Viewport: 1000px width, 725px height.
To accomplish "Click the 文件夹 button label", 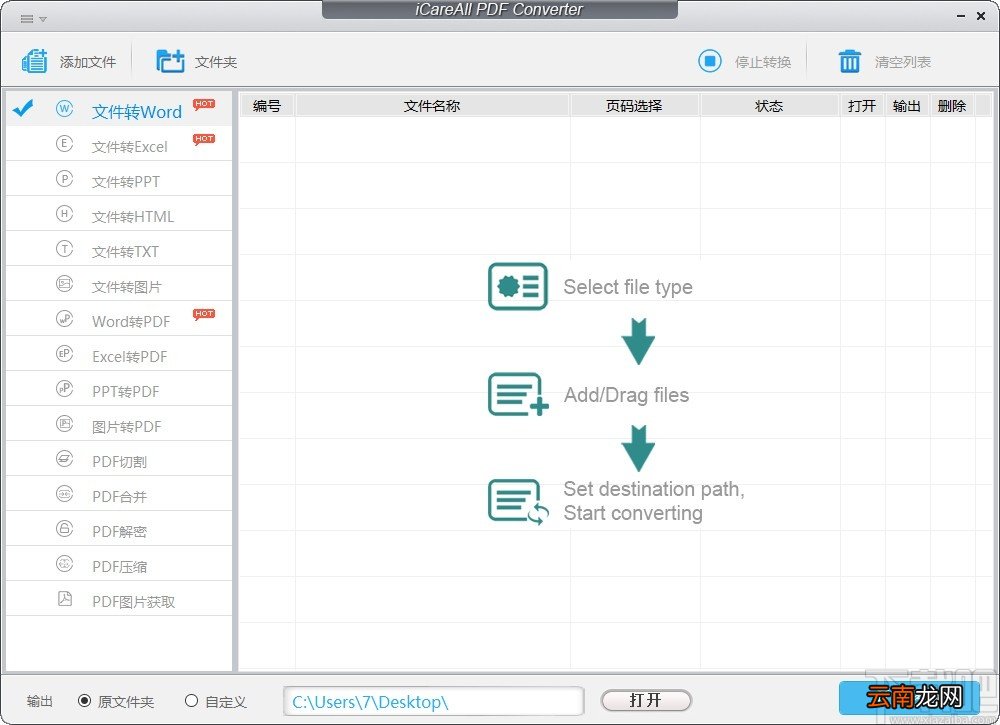I will 216,62.
